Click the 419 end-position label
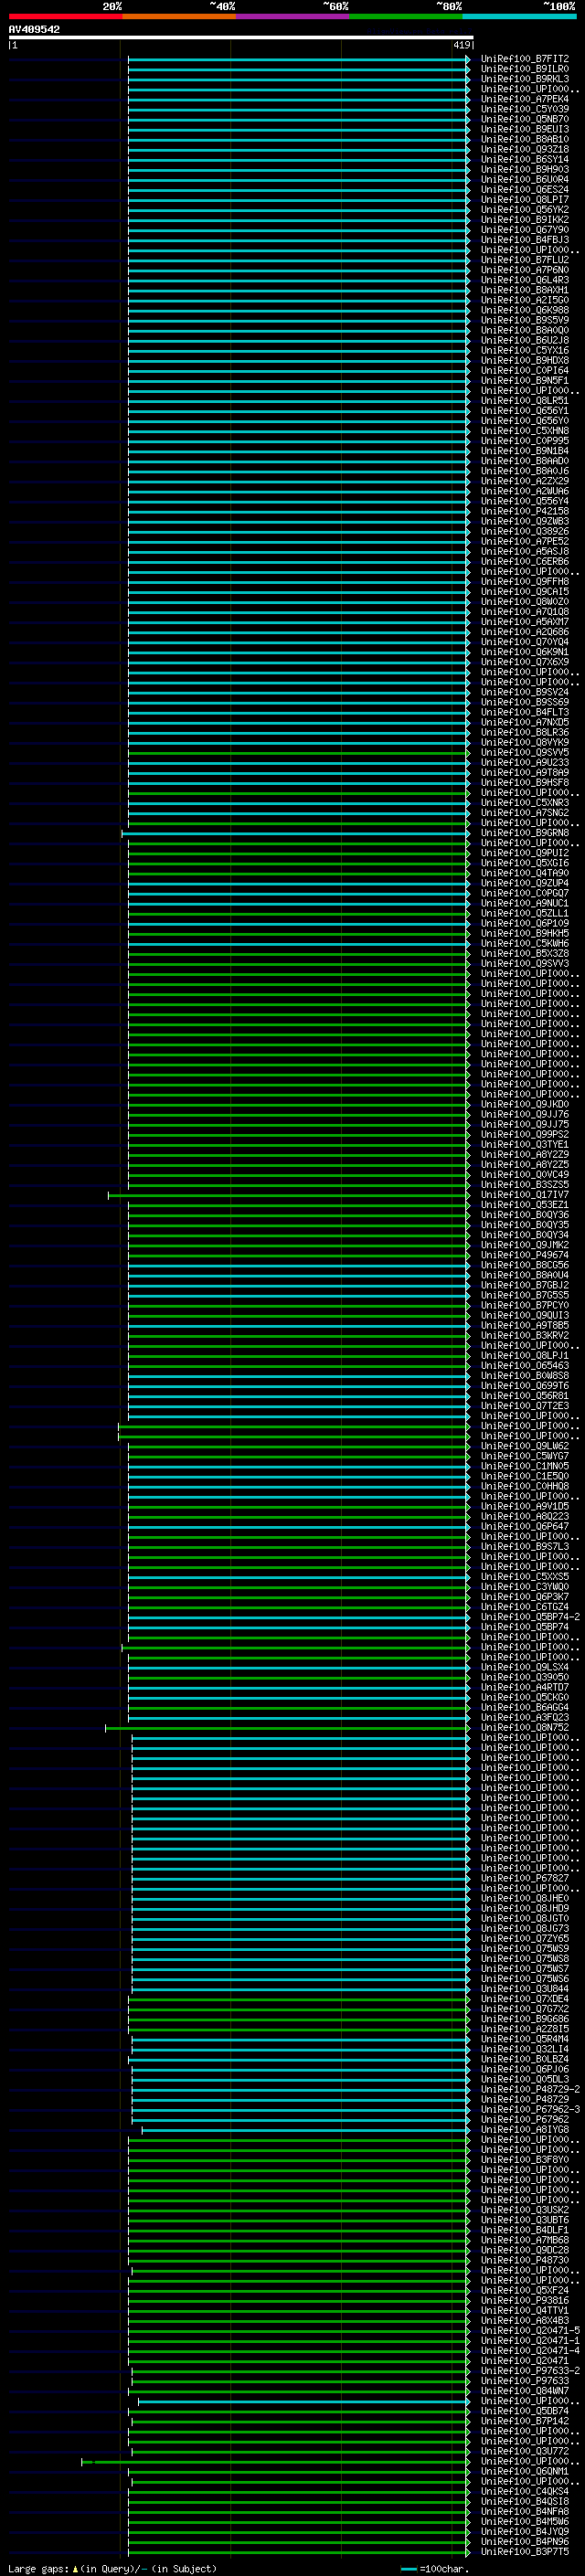585x2576 pixels. [461, 45]
